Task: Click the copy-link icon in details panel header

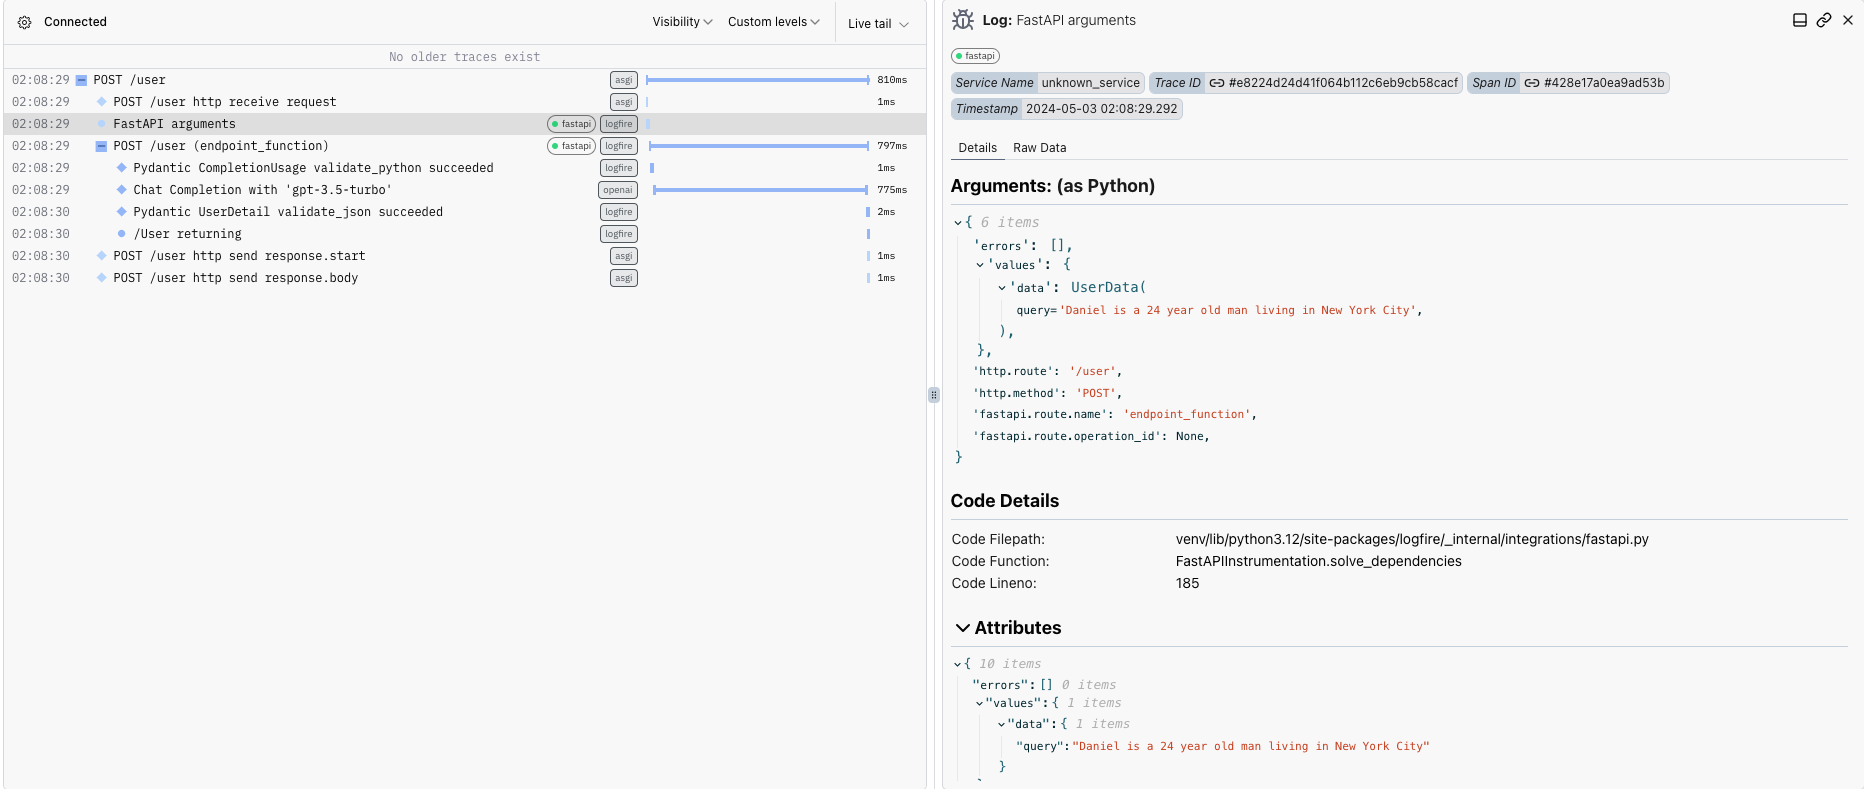Action: coord(1823,20)
